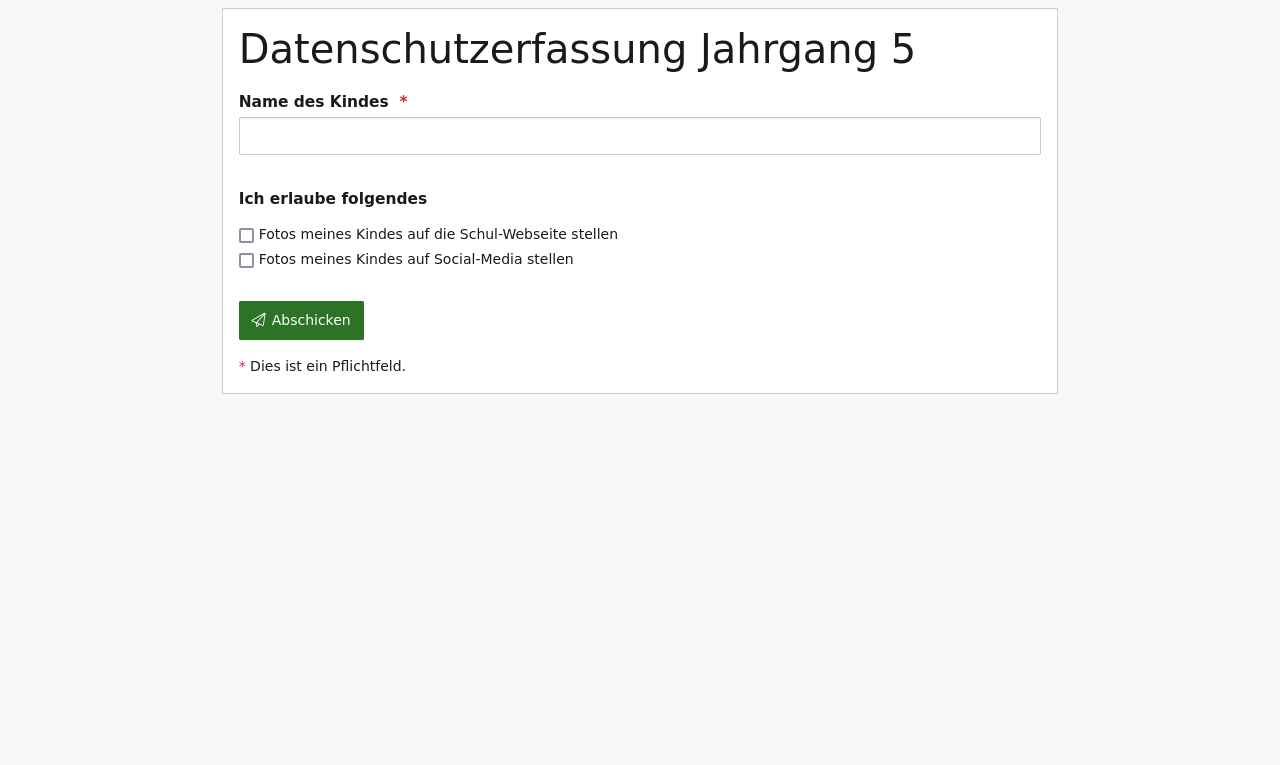Enable Fotos auf die Schul-Webseite stellen checkbox
The width and height of the screenshot is (1280, 765).
coord(246,235)
